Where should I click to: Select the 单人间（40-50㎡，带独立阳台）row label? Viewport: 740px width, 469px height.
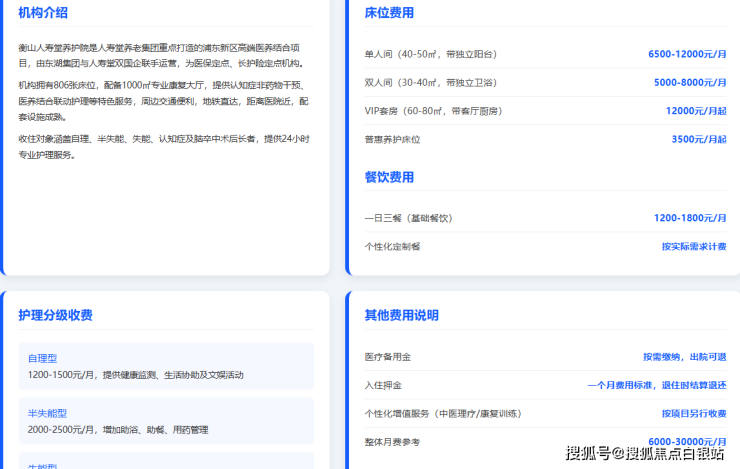431,54
